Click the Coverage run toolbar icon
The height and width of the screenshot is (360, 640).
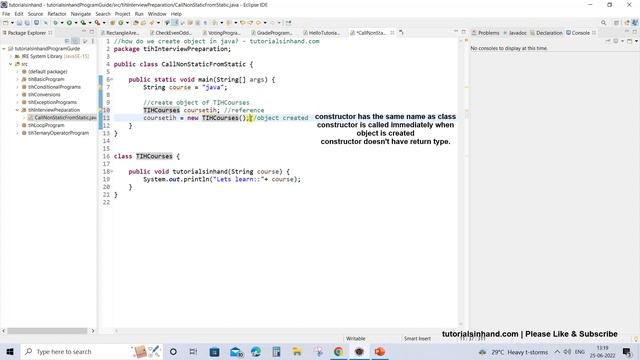83,23
